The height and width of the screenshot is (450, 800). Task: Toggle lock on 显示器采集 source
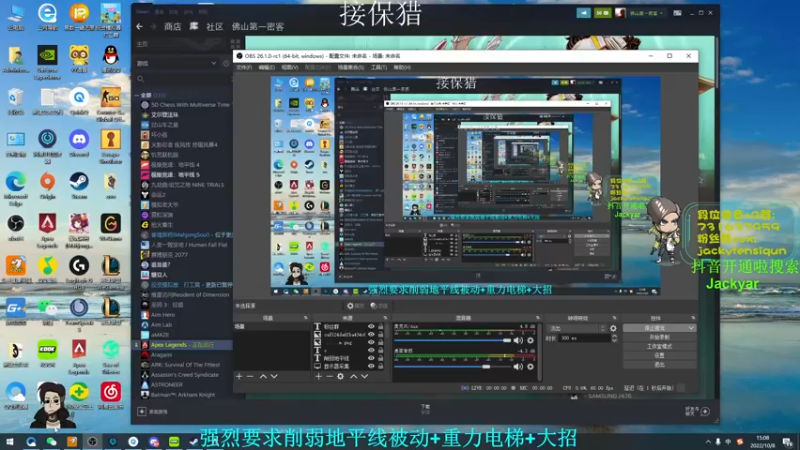[381, 366]
